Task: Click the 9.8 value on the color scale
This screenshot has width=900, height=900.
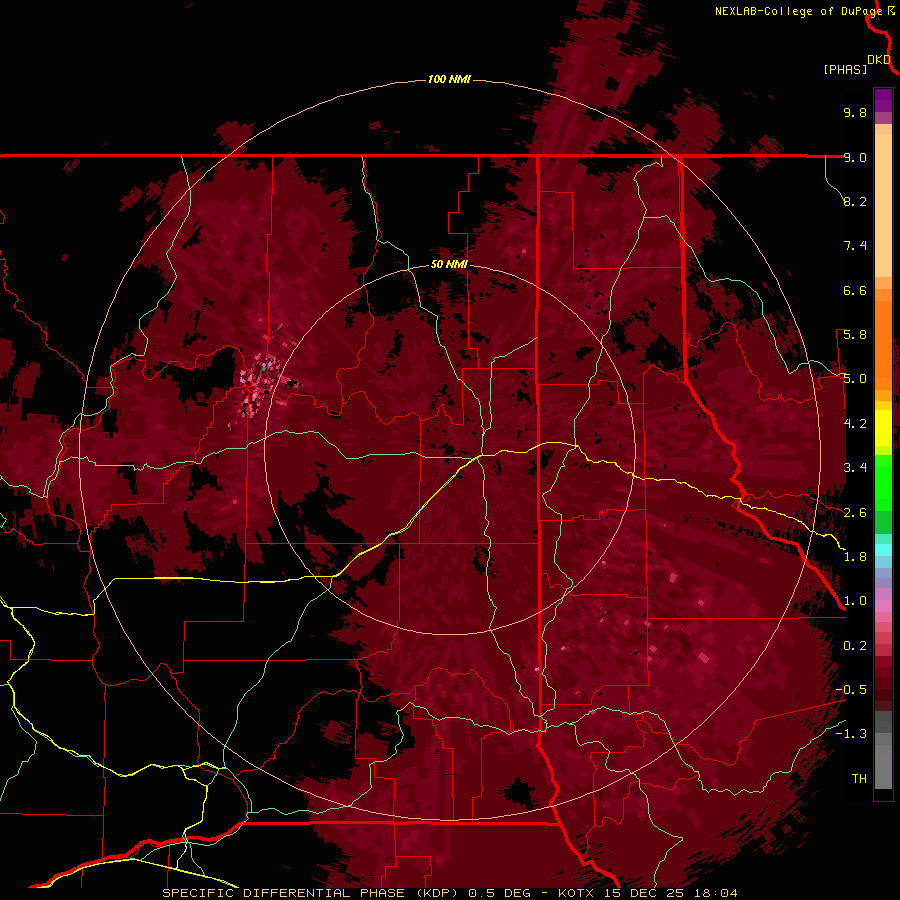Action: 855,112
